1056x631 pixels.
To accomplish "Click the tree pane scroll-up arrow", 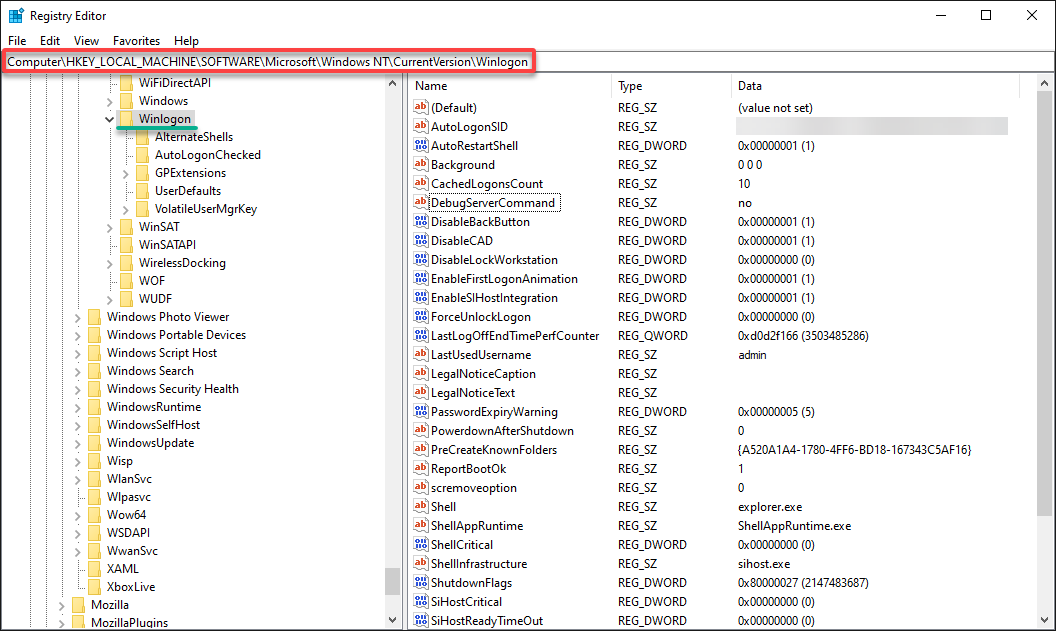I will tap(393, 84).
